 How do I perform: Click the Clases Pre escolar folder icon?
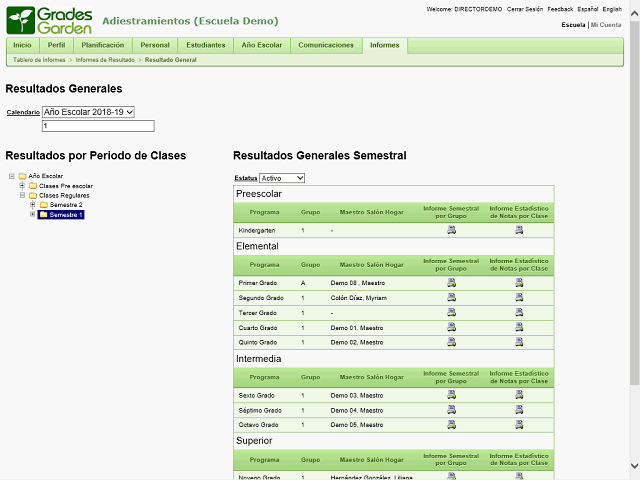[33, 186]
